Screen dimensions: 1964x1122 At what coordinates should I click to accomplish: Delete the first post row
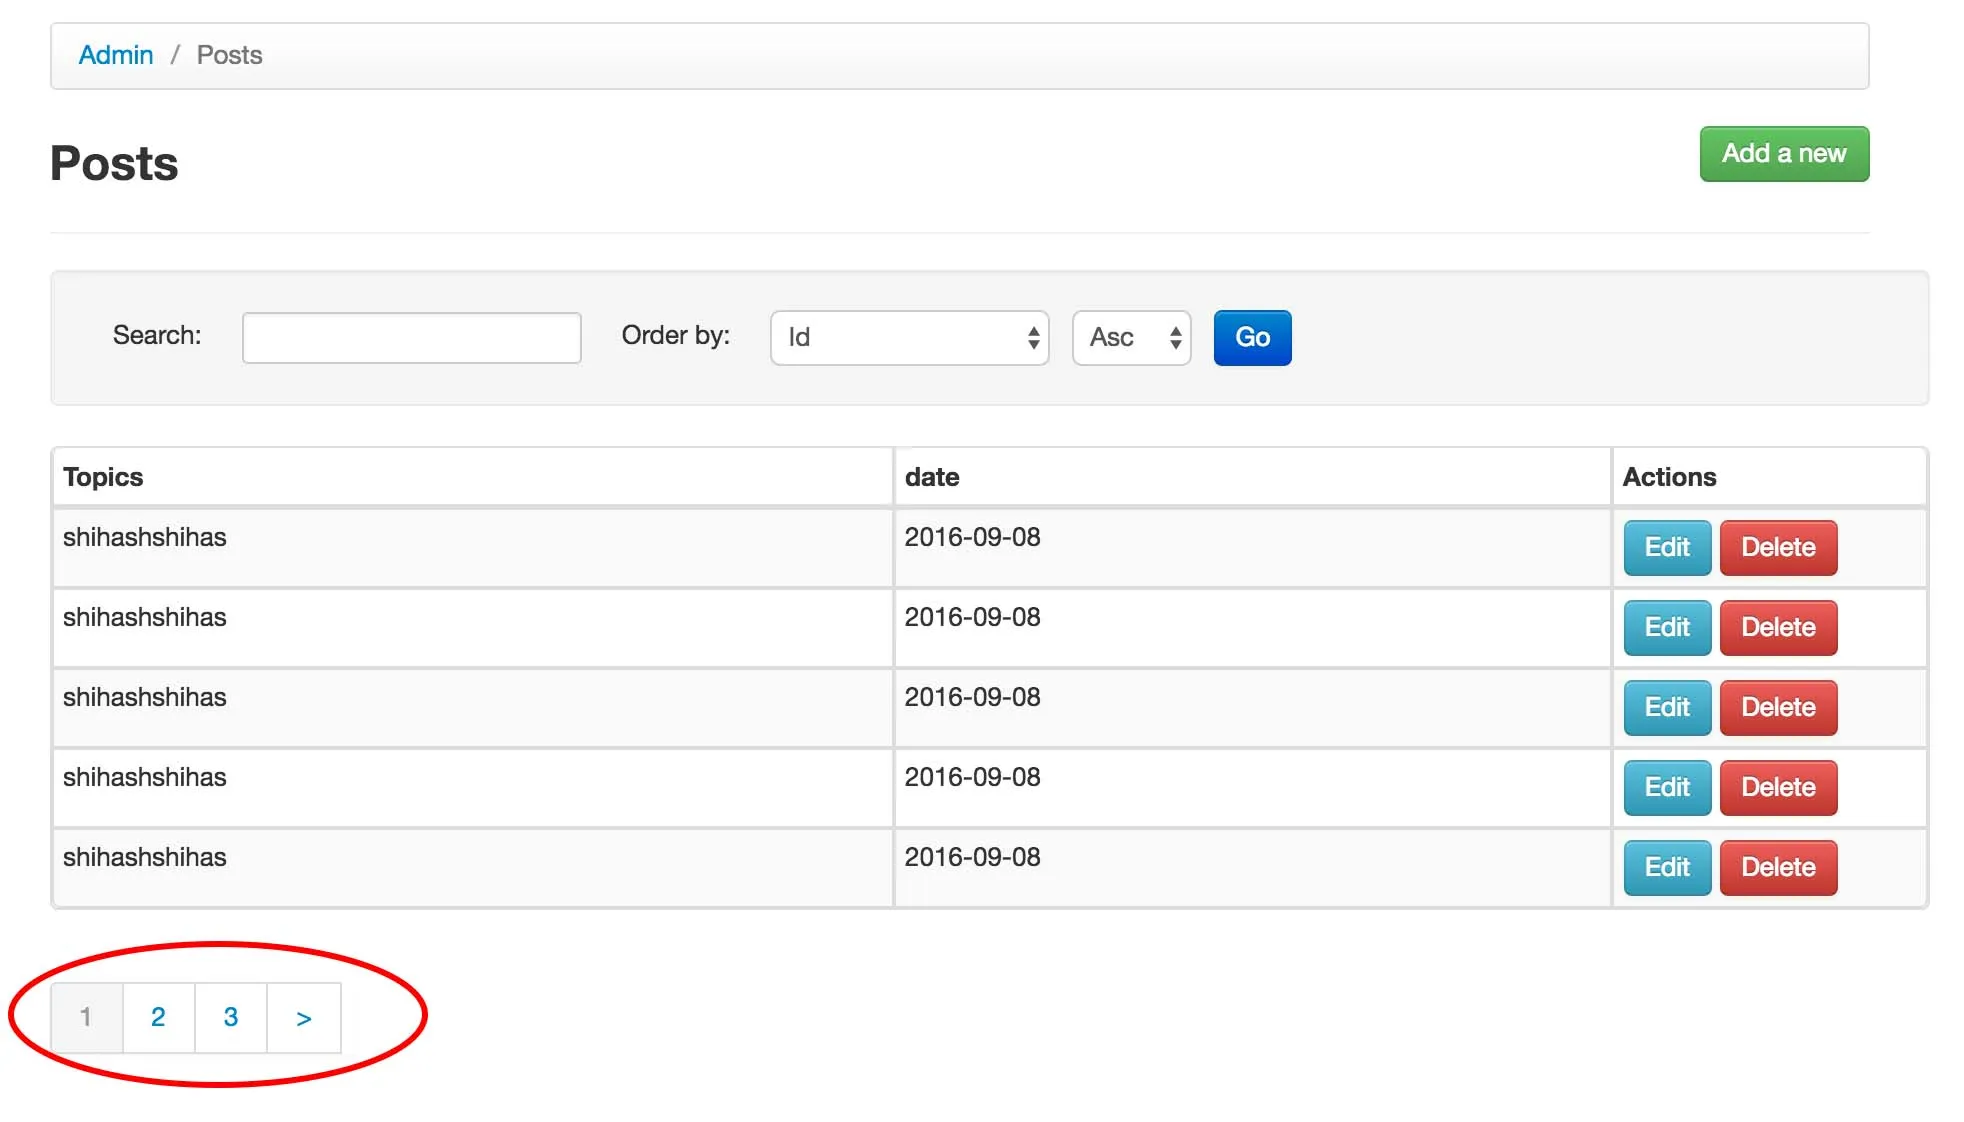pos(1777,548)
